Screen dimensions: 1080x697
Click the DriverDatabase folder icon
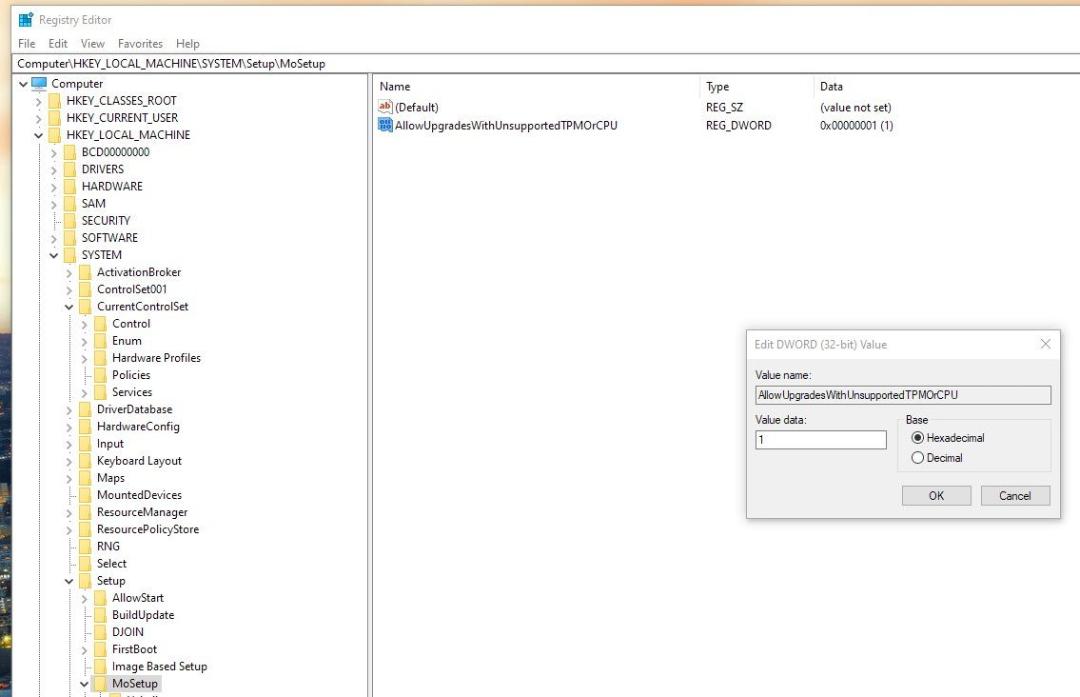[85, 409]
